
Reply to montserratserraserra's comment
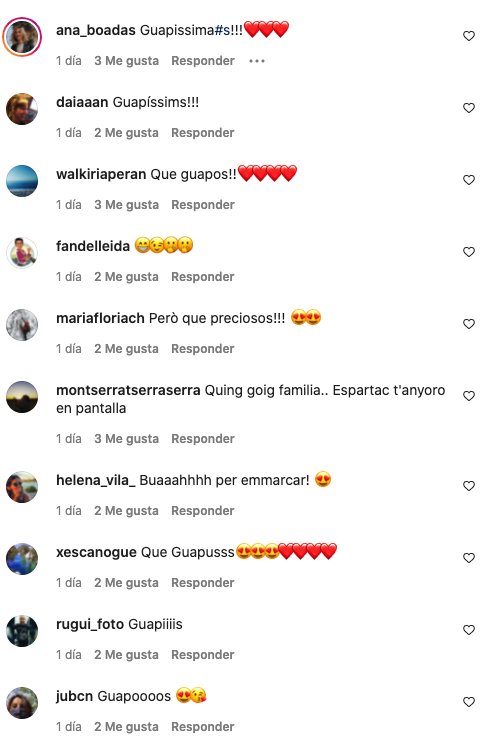click(x=203, y=439)
